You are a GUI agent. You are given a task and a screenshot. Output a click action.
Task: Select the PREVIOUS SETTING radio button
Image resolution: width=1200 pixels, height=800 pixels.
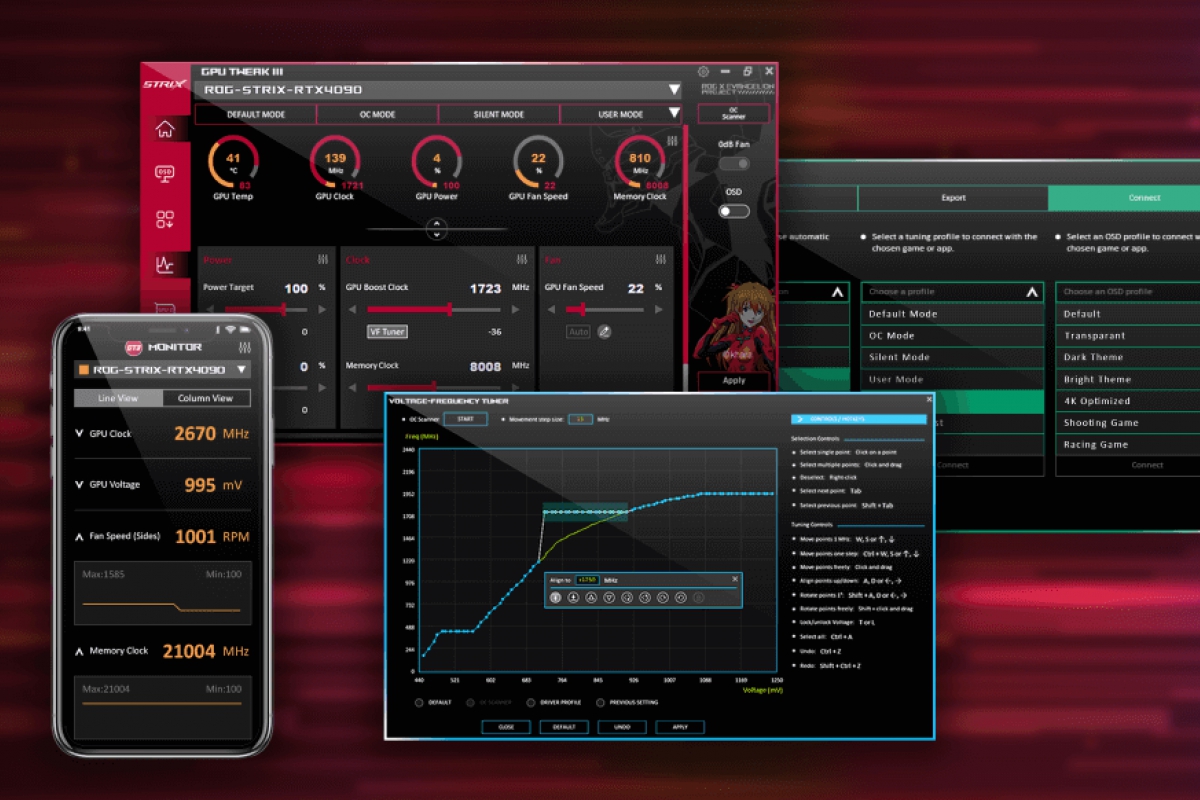coord(600,702)
